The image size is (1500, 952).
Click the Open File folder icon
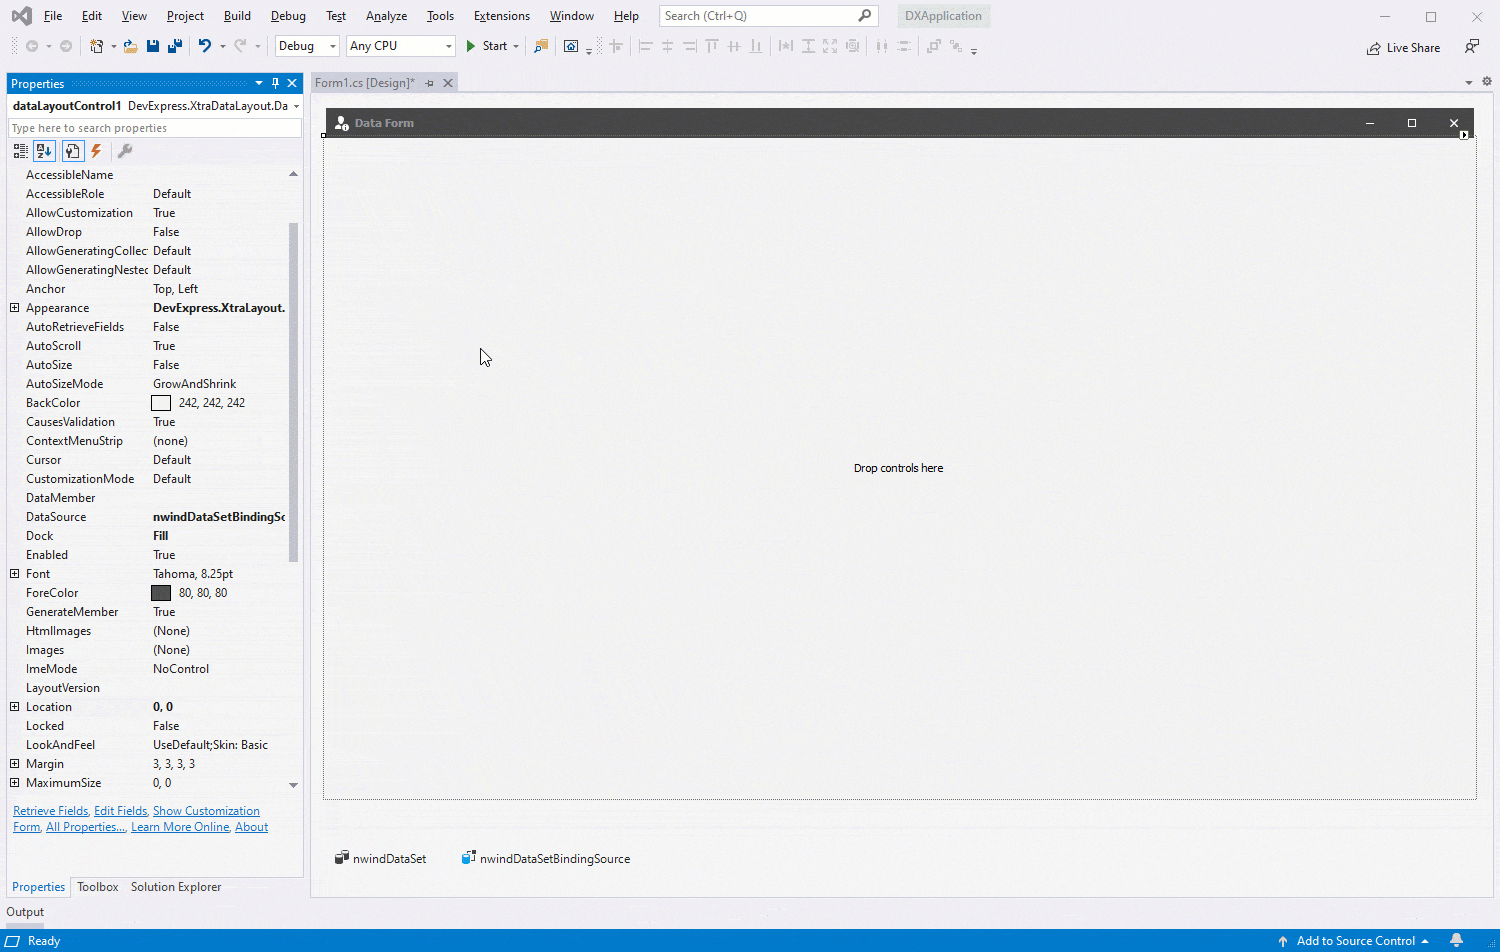tap(130, 46)
